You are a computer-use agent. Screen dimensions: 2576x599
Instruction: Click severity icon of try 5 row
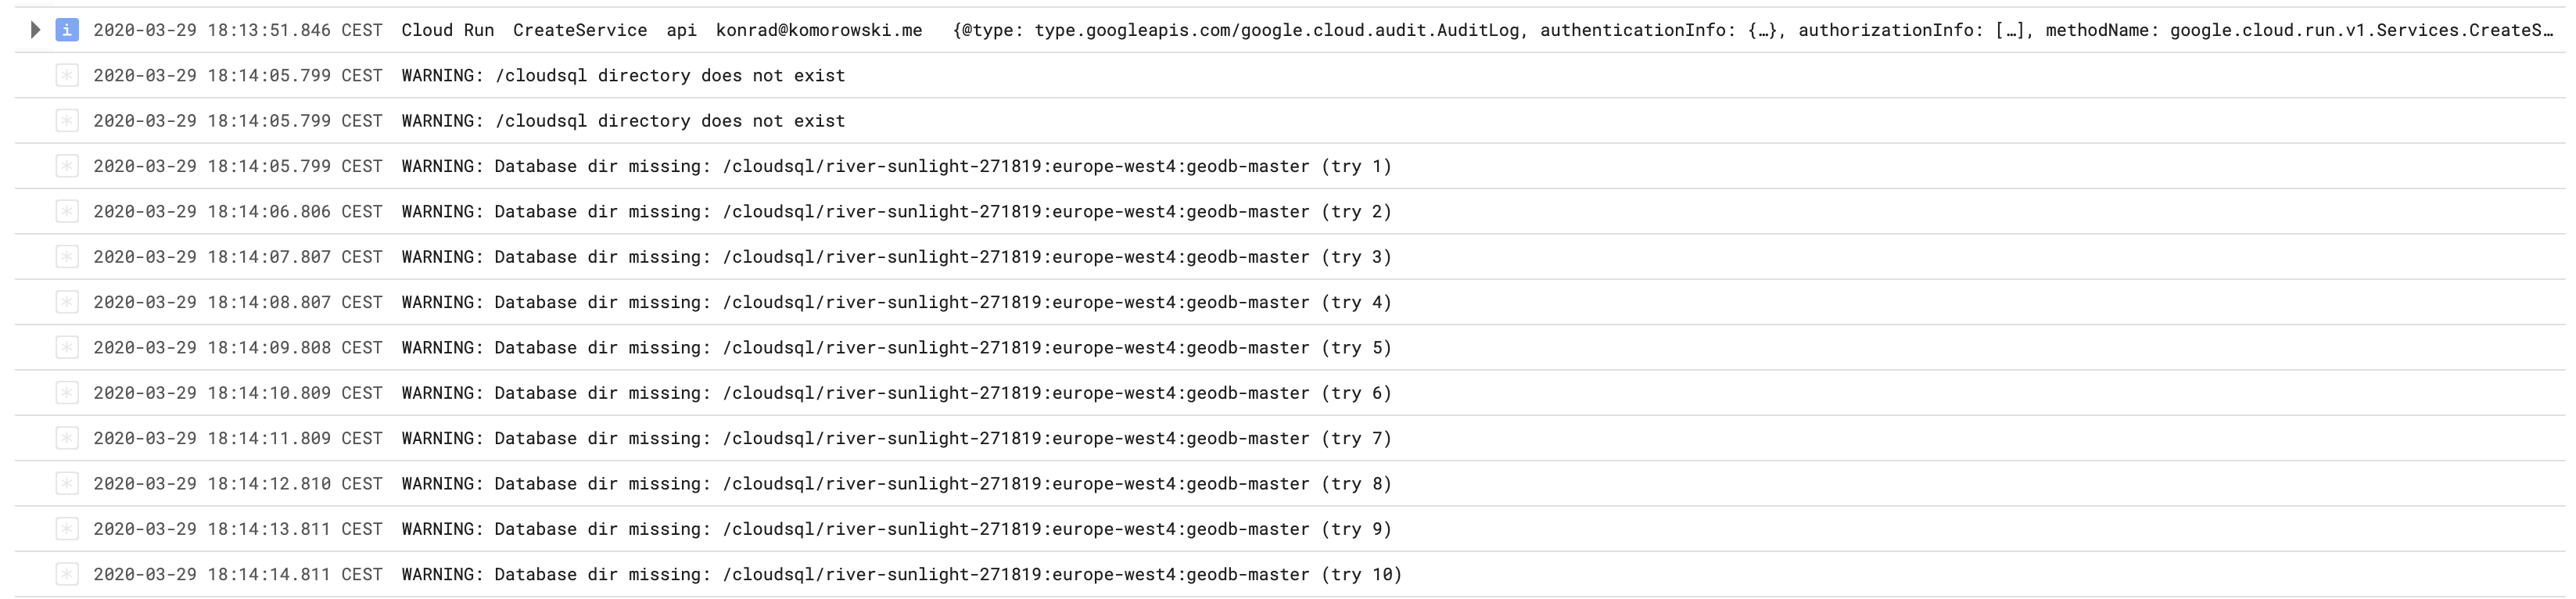[x=67, y=347]
